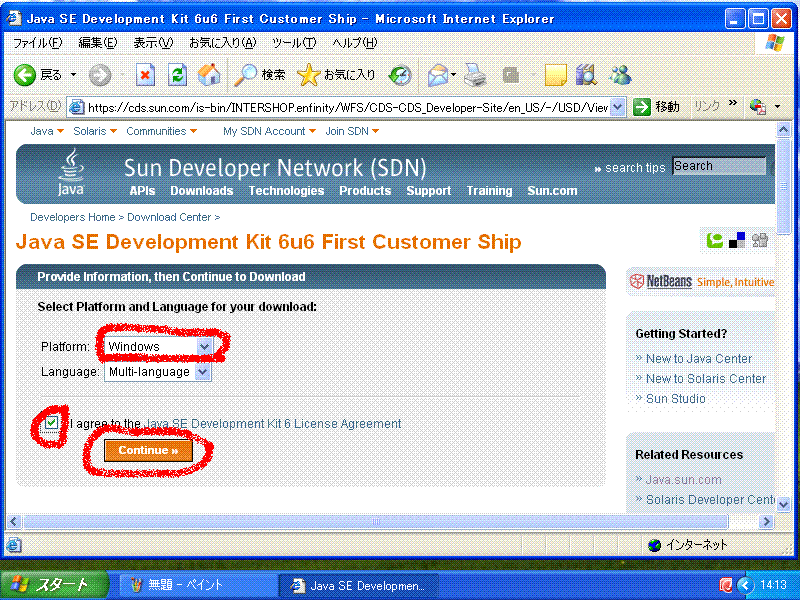Open the ツール(T) menu

pyautogui.click(x=294, y=43)
